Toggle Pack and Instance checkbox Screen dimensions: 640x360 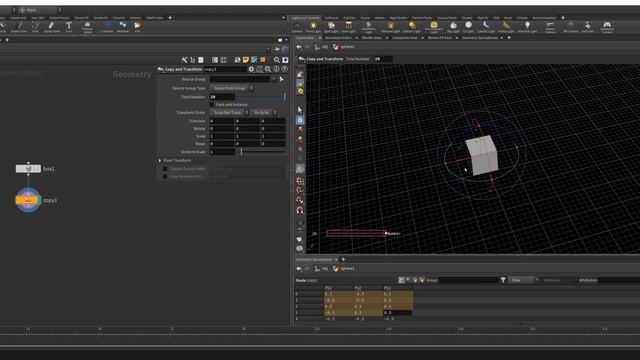[212, 105]
